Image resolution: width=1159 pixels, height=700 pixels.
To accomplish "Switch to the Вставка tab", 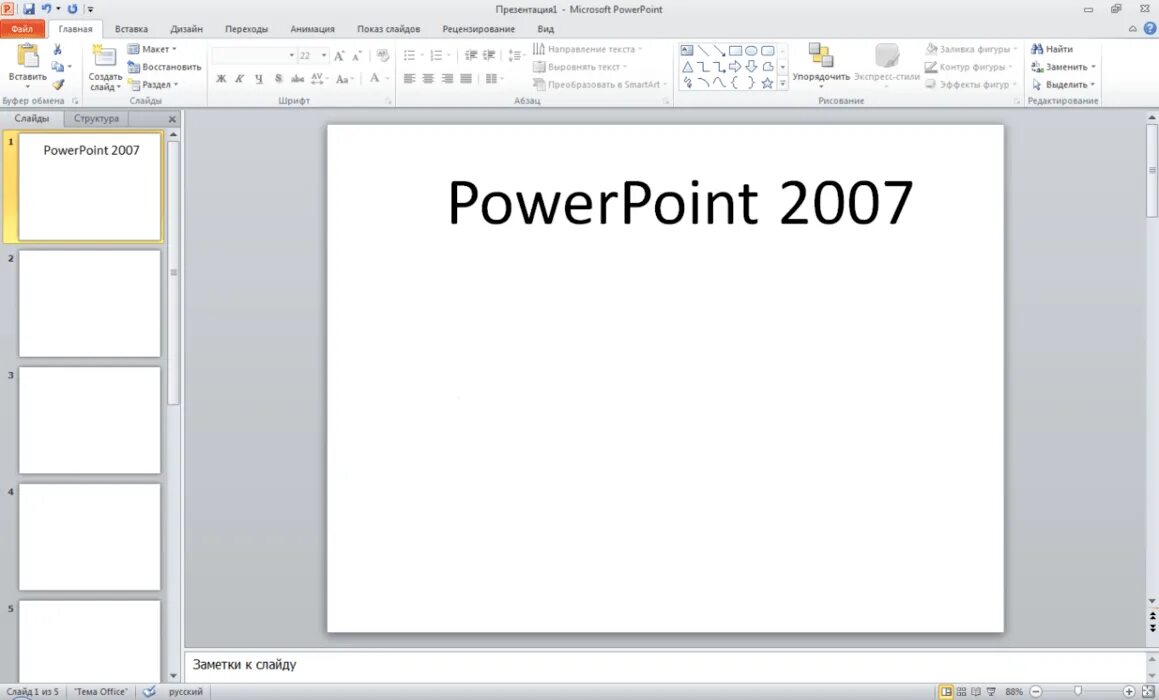I will tap(131, 29).
